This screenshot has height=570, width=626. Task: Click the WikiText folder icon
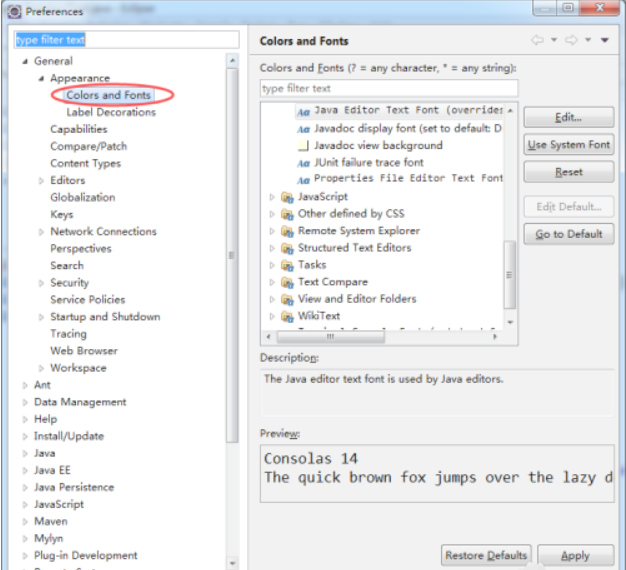pos(288,316)
